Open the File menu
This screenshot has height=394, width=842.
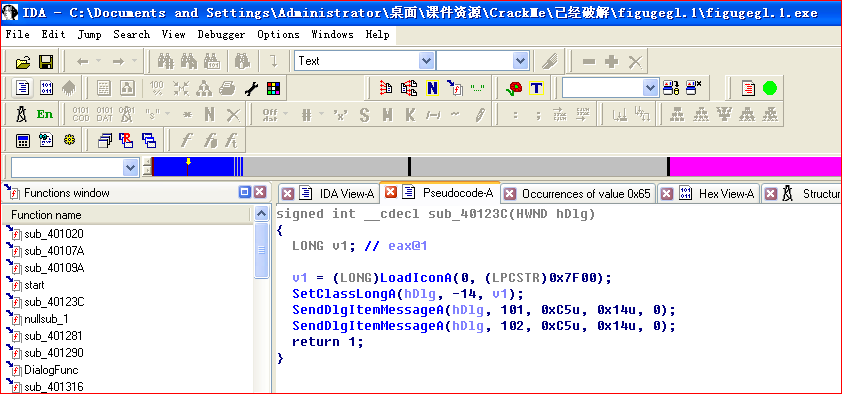[x=17, y=34]
